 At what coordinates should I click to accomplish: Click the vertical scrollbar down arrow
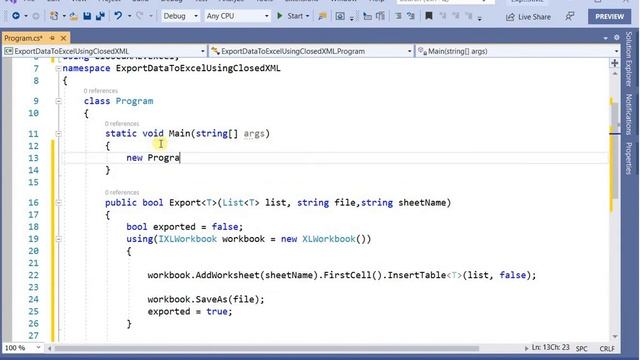point(615,336)
